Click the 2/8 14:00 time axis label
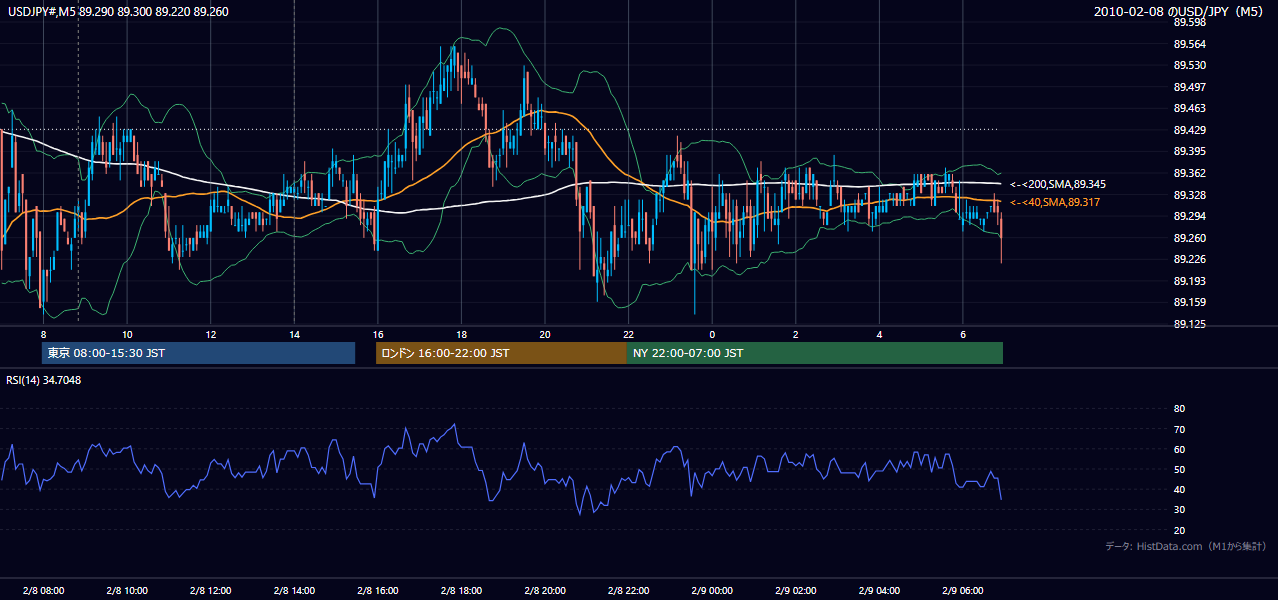 click(x=294, y=590)
